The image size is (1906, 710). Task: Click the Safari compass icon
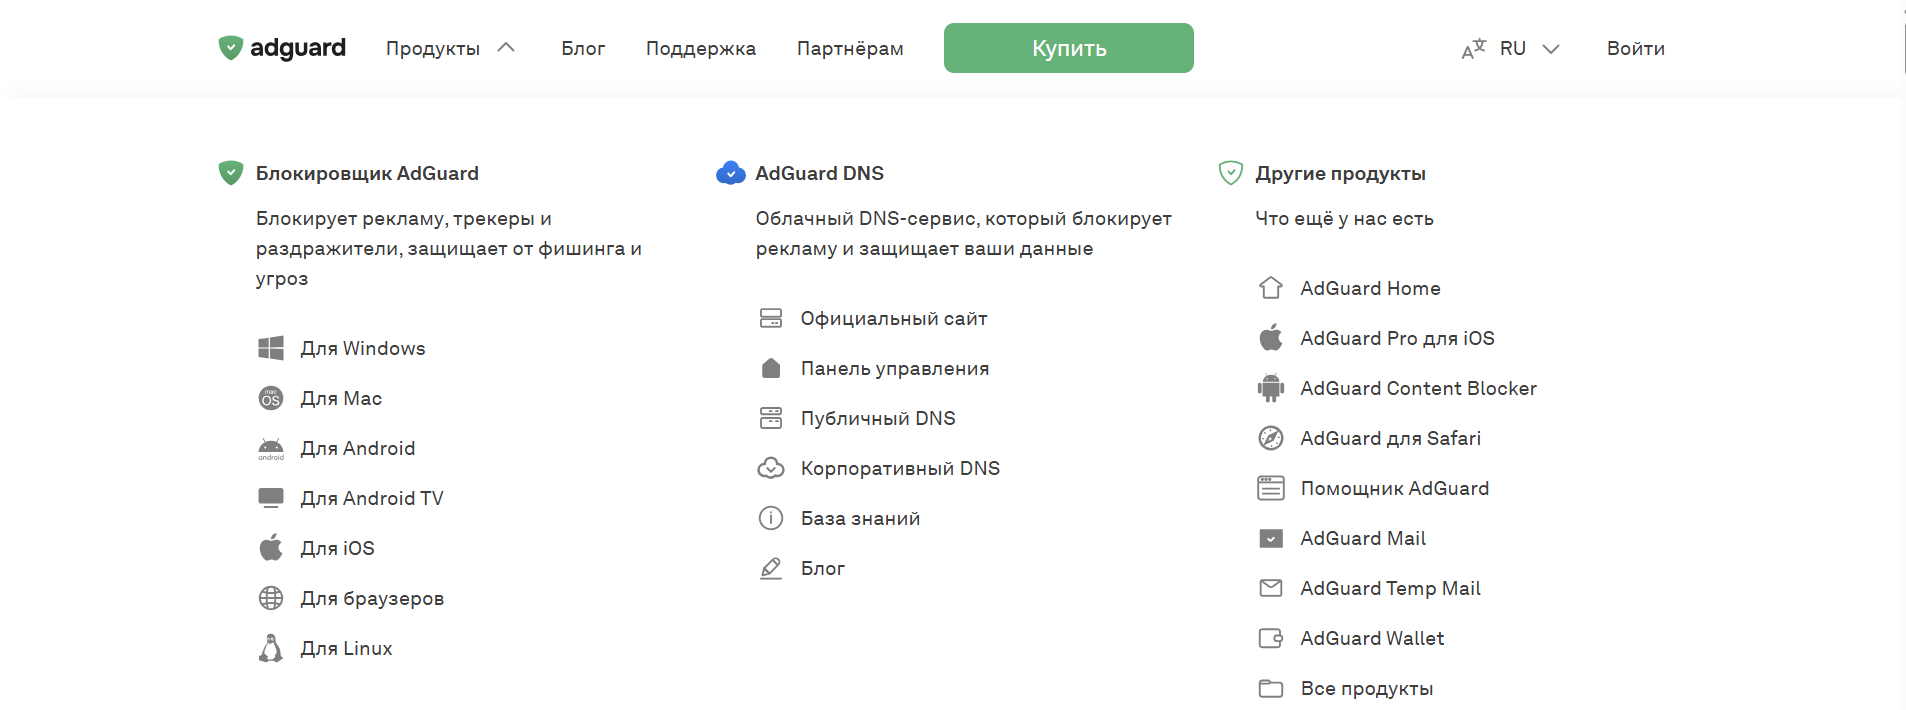tap(1271, 438)
